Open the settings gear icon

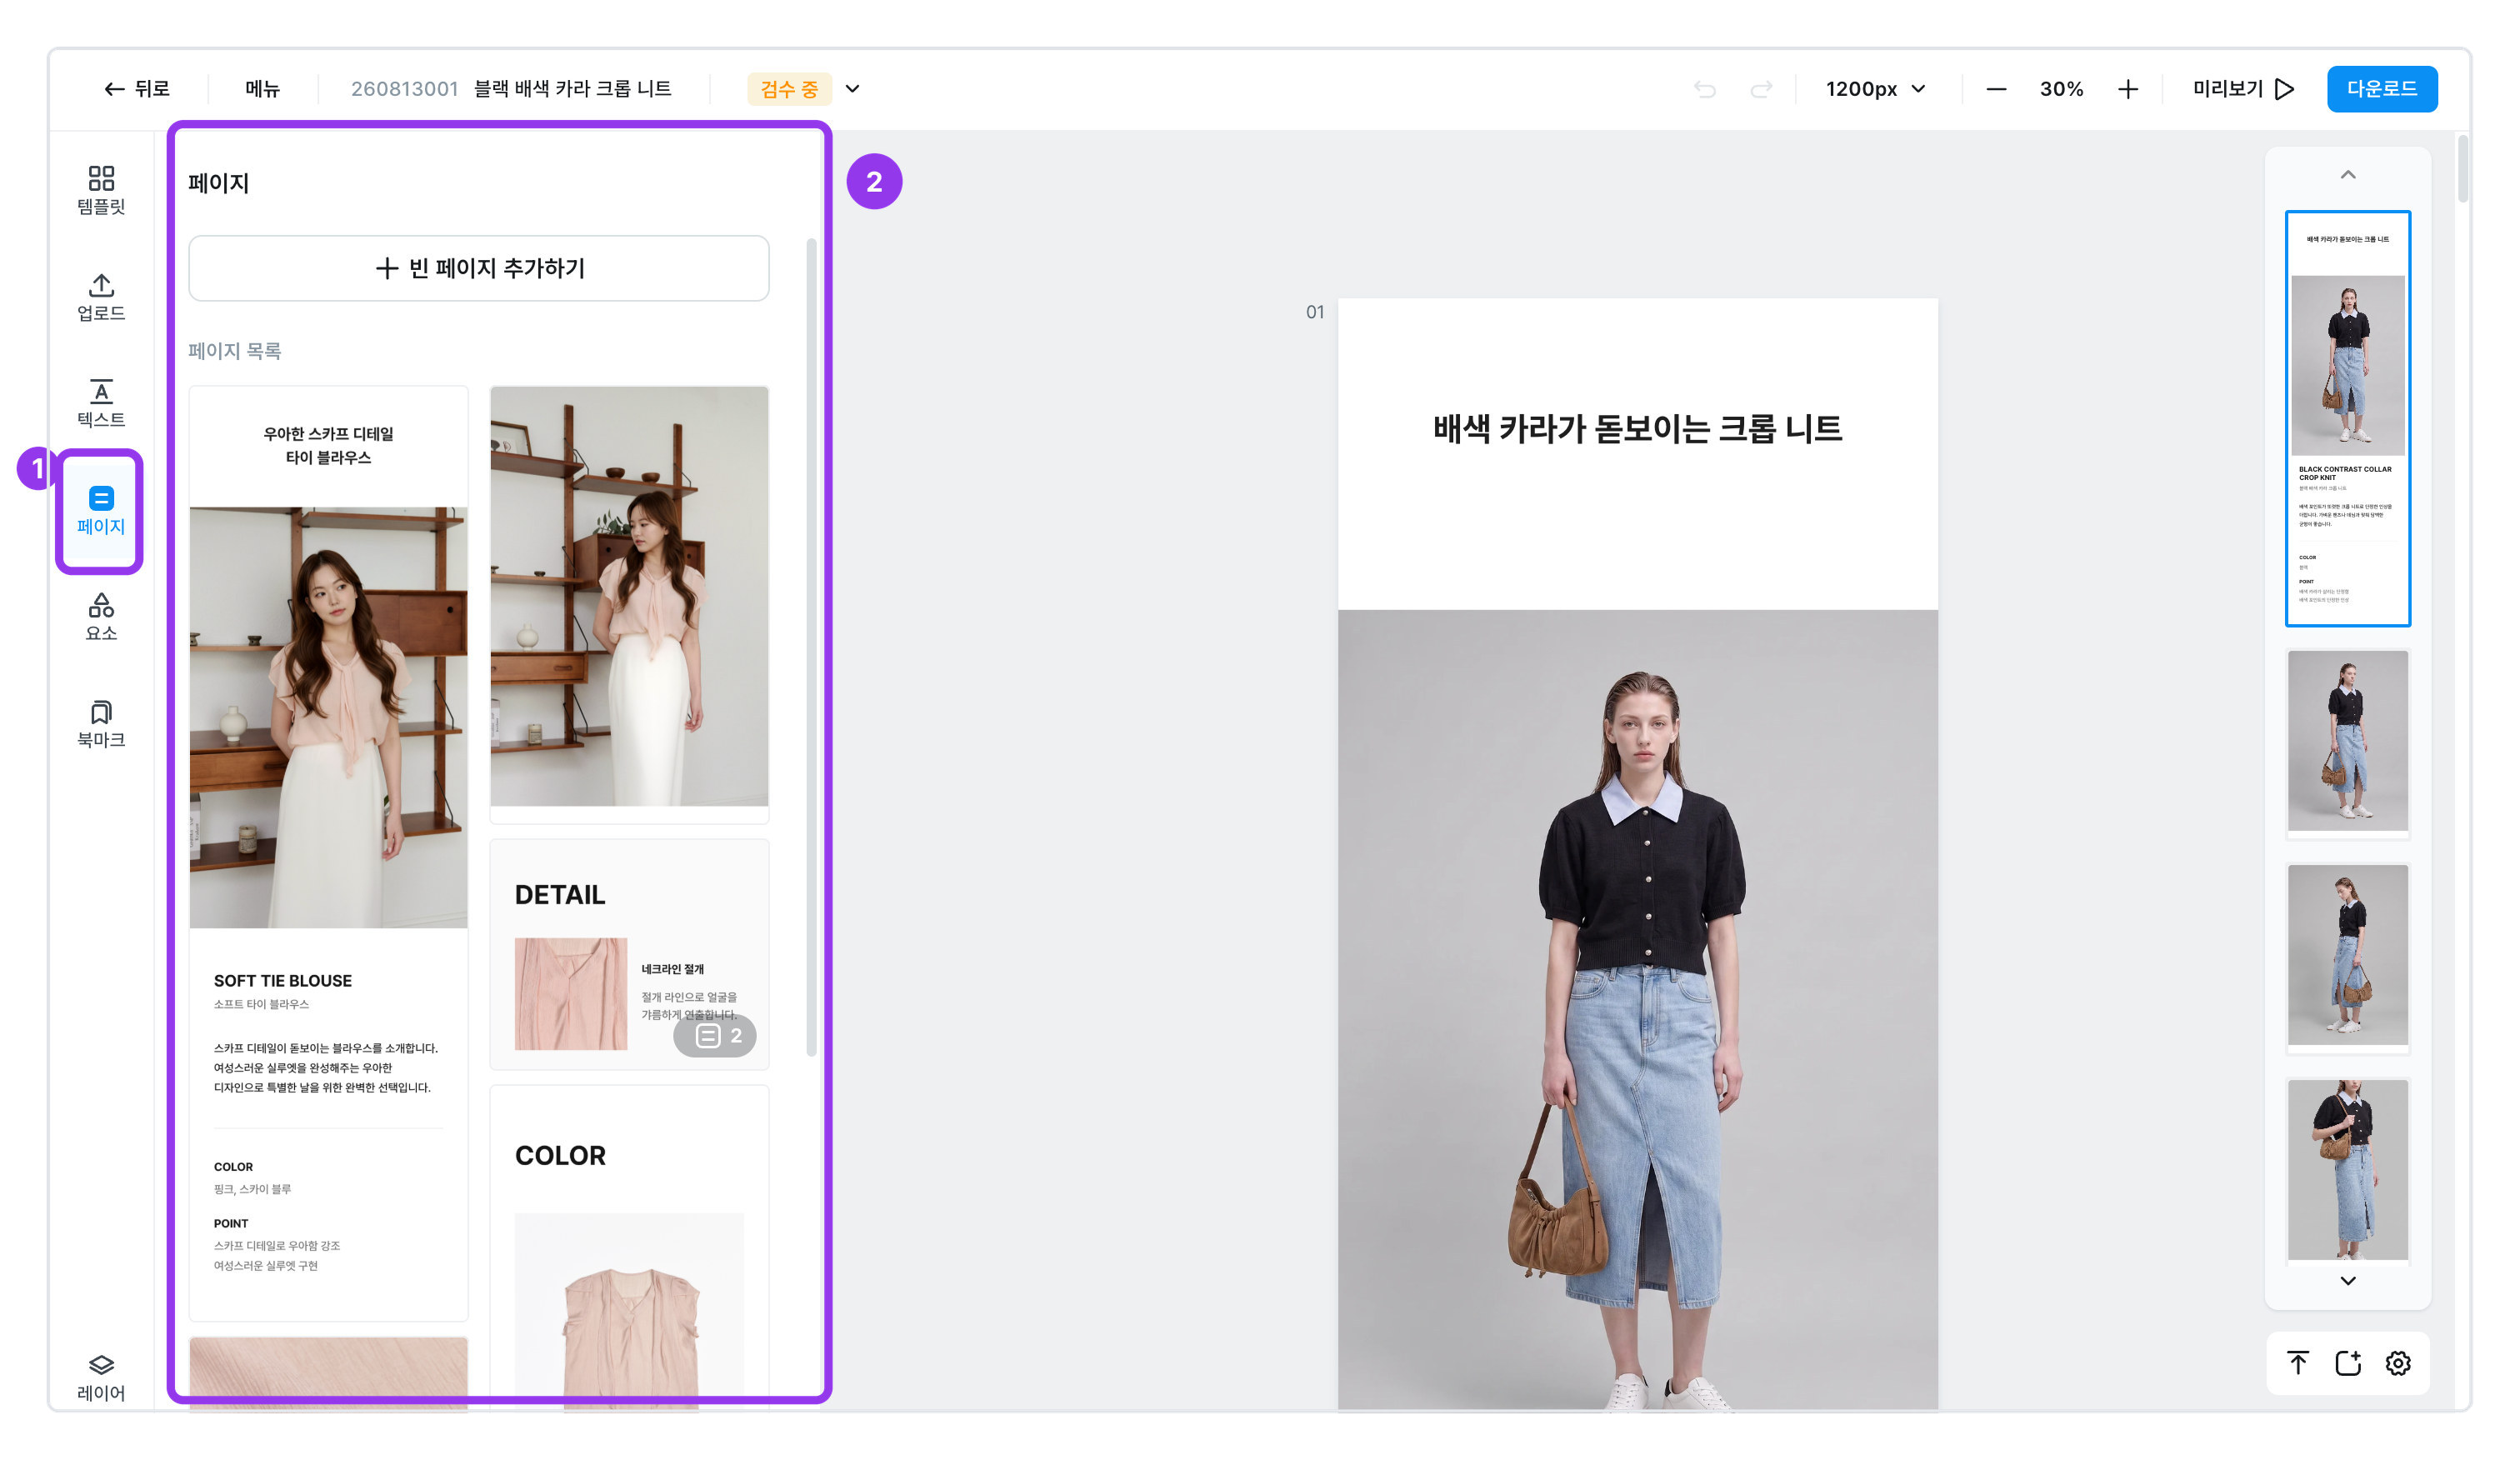[x=2397, y=1362]
